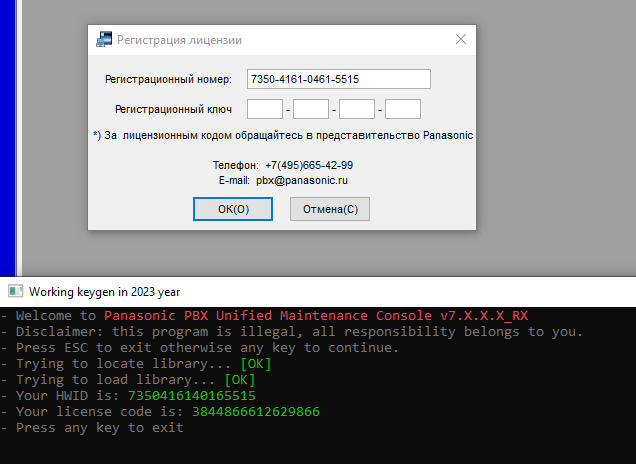Focus the first registration key box

tap(265, 109)
